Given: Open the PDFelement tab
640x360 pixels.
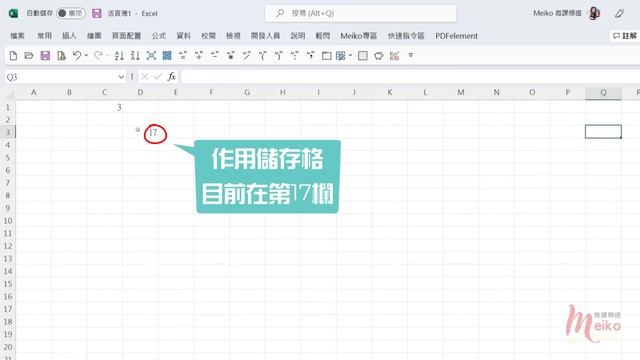Looking at the screenshot, I should [x=456, y=36].
